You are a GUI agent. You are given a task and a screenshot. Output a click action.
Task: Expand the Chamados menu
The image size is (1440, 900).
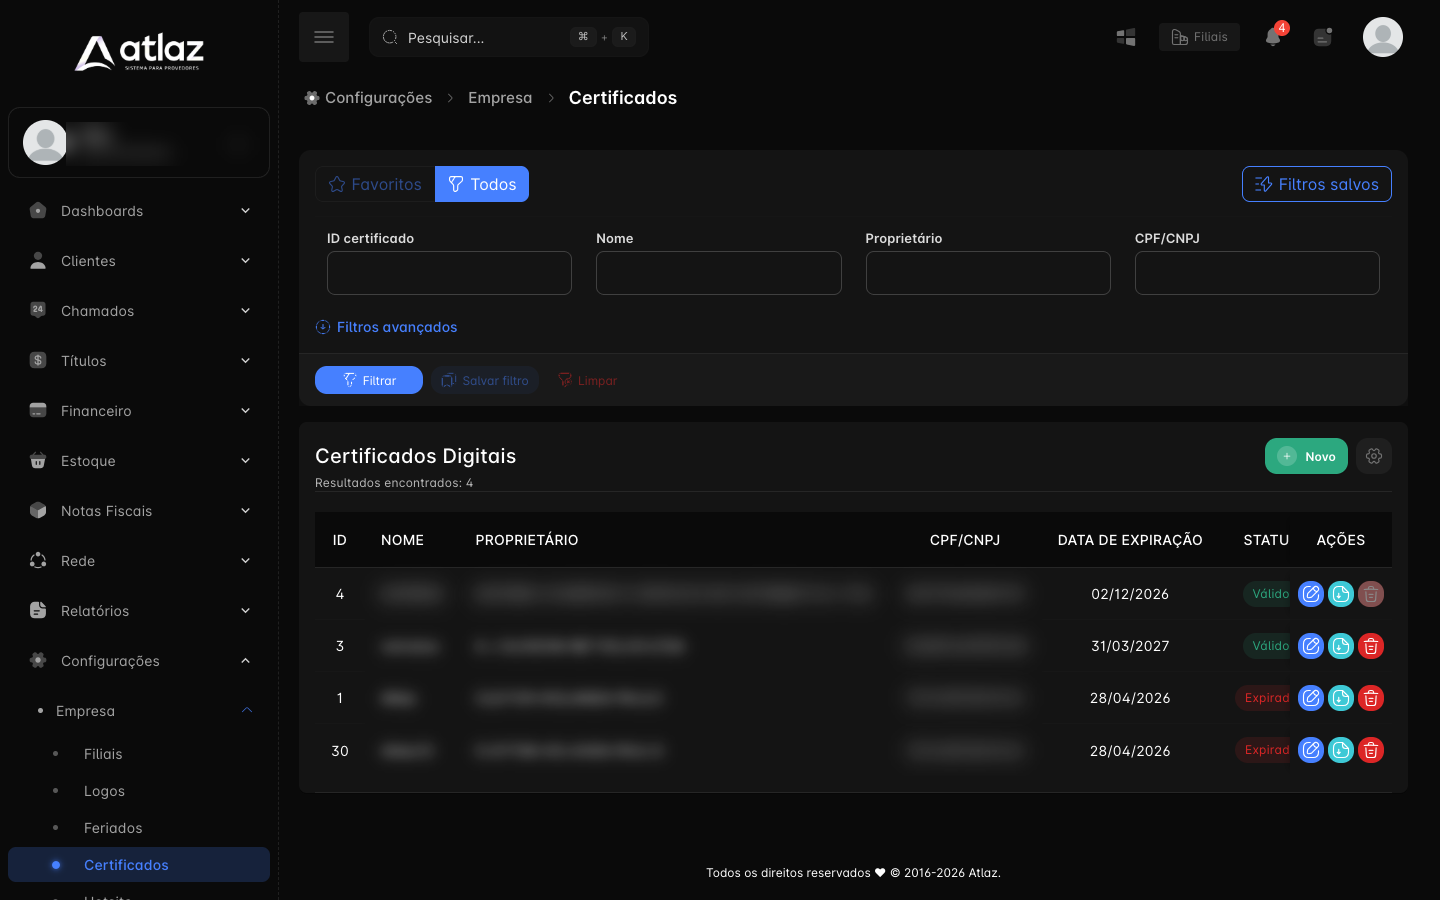click(x=139, y=311)
